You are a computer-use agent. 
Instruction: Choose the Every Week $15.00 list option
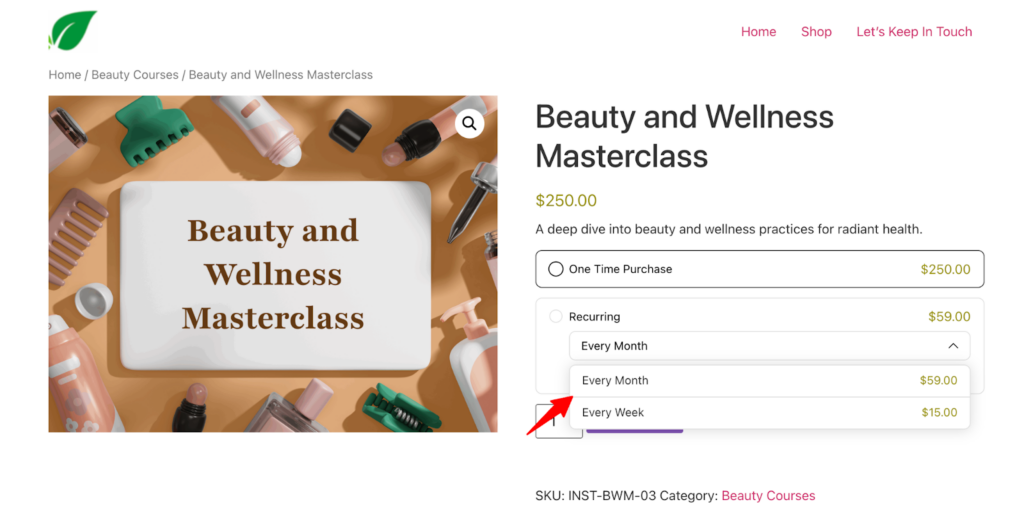click(768, 413)
